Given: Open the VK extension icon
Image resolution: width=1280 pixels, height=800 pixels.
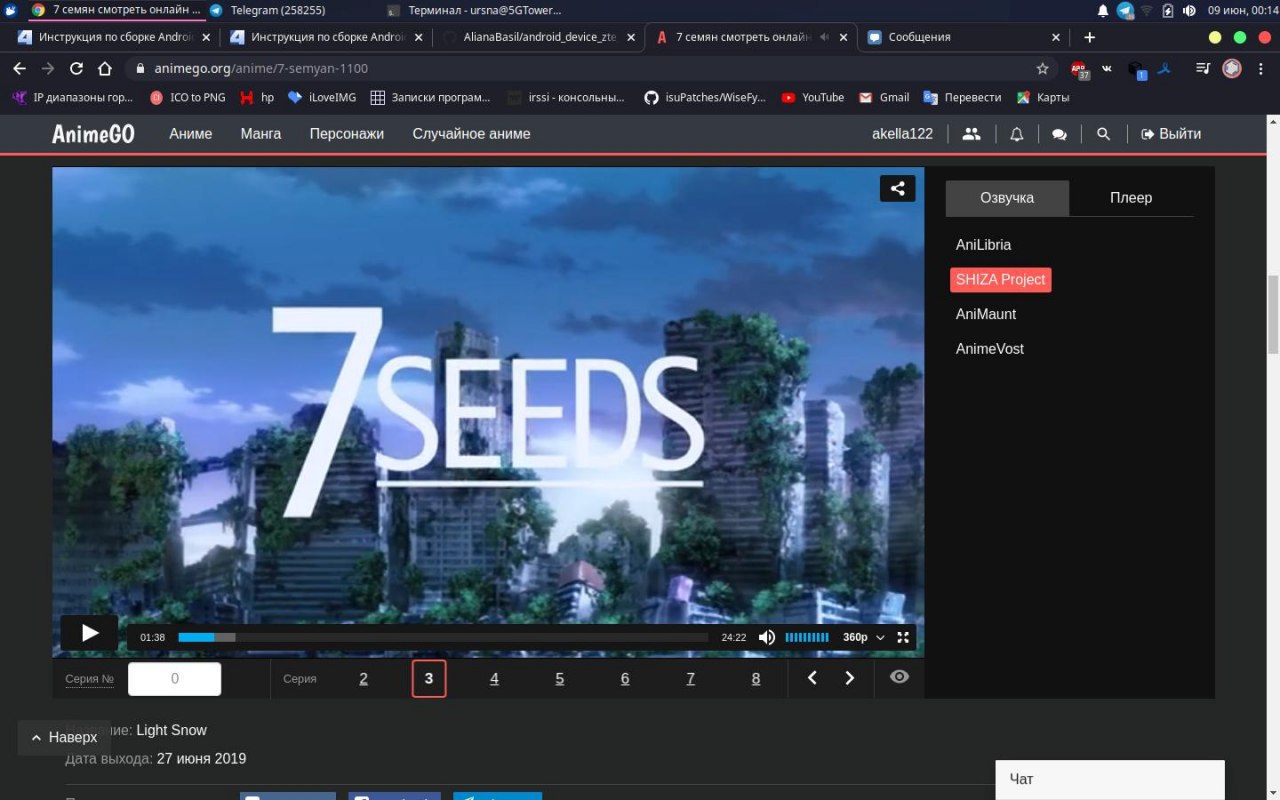Looking at the screenshot, I should pyautogui.click(x=1107, y=69).
